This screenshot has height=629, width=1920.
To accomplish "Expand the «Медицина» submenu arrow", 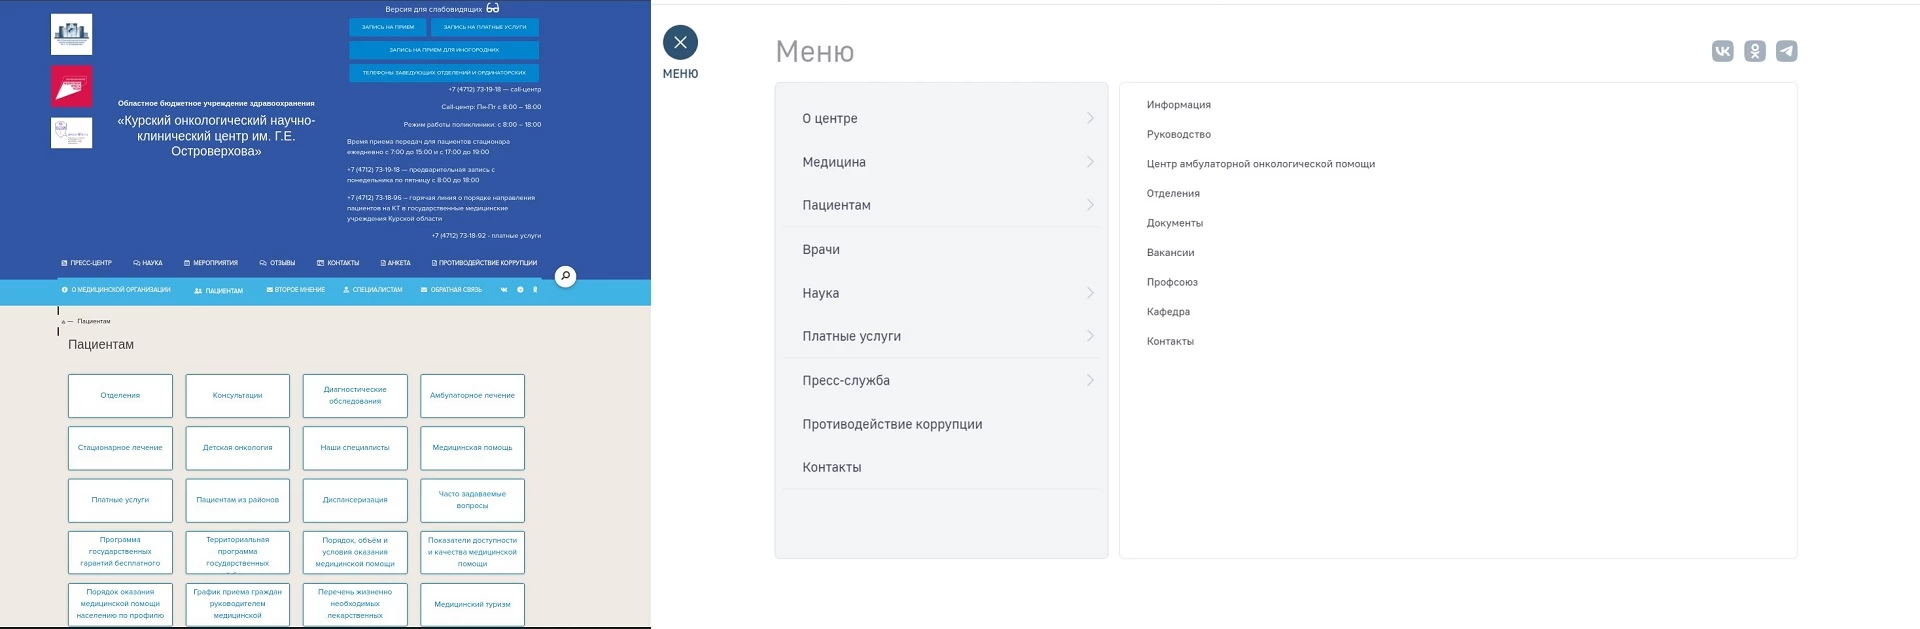I will click(x=1090, y=162).
